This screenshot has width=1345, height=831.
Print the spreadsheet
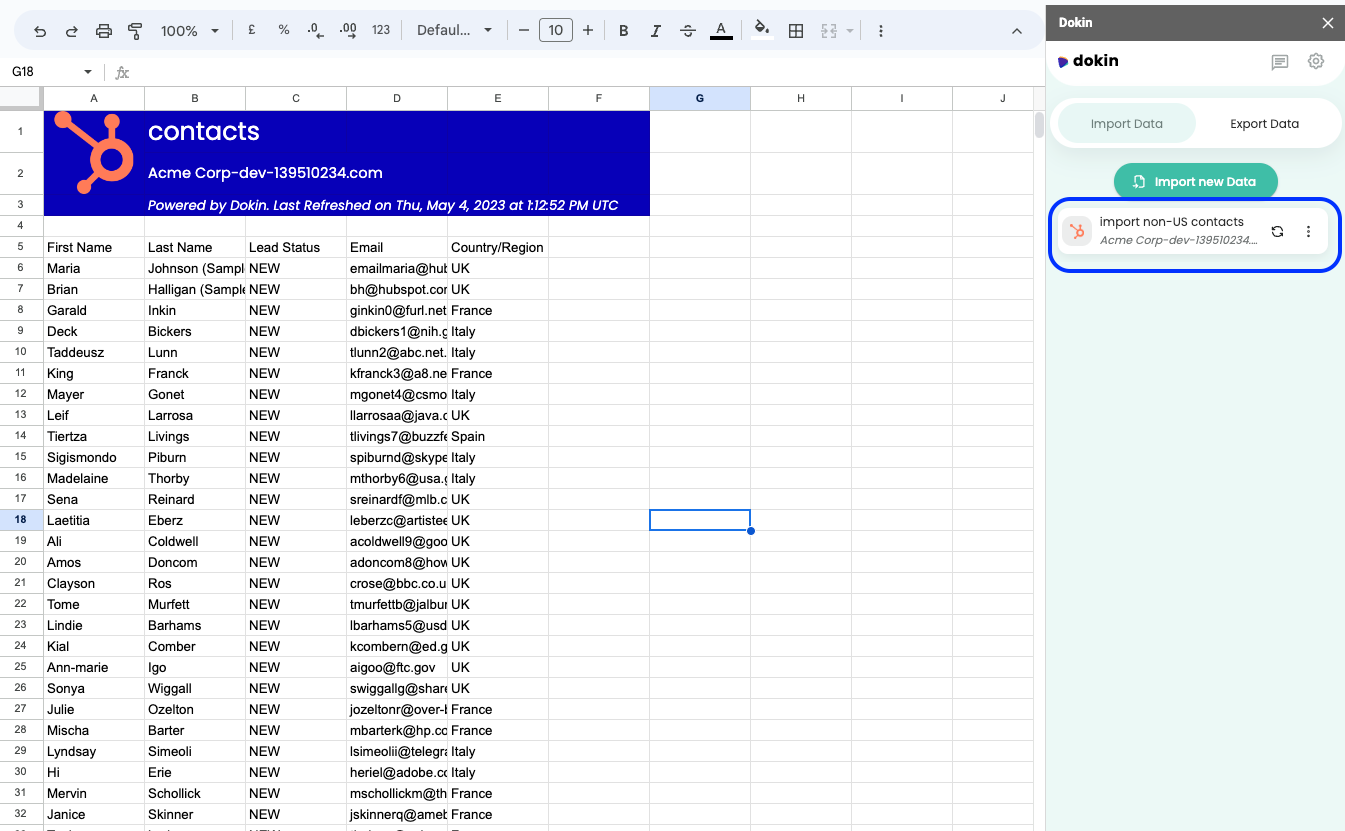click(x=104, y=31)
